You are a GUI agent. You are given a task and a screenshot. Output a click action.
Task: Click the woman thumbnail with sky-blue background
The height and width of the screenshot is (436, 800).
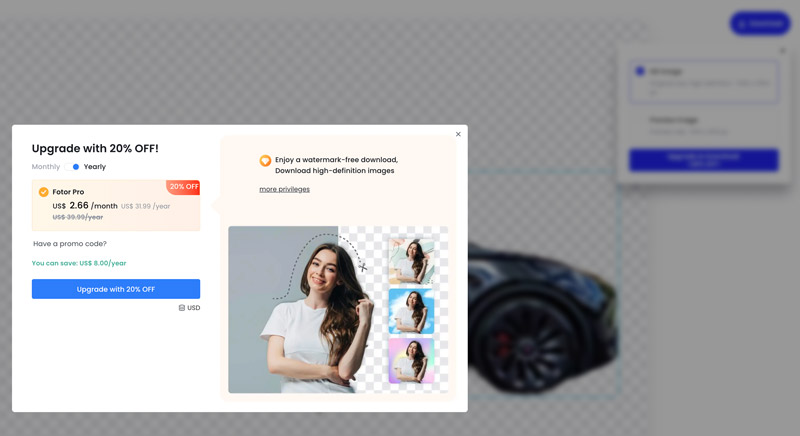point(411,311)
